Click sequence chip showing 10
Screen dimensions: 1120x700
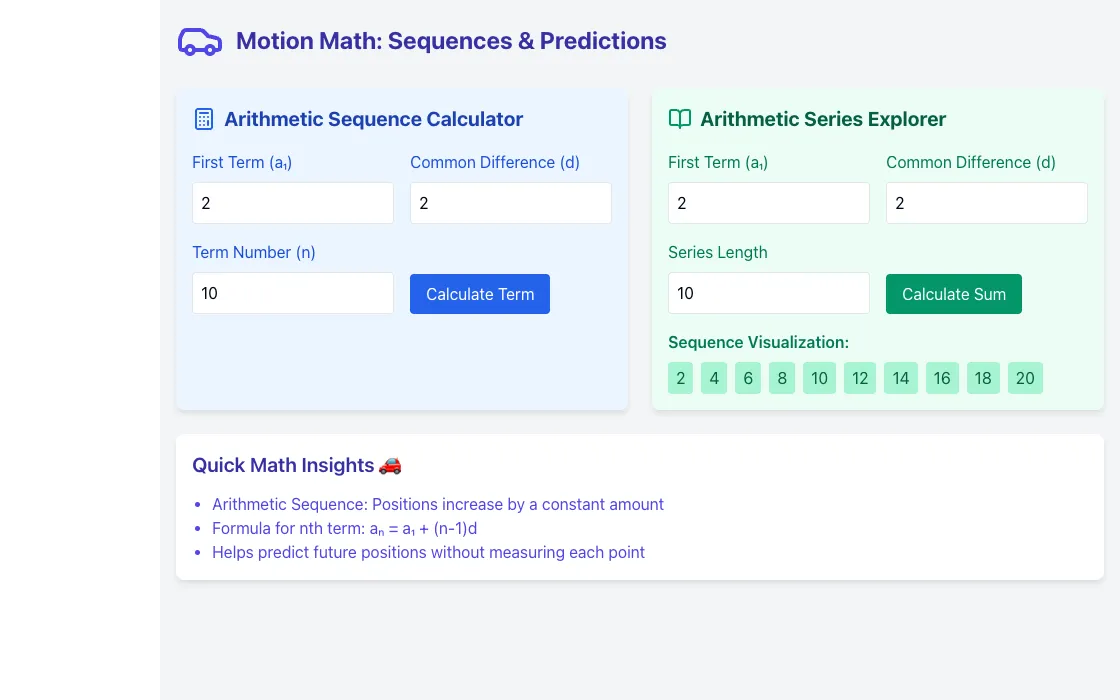819,379
